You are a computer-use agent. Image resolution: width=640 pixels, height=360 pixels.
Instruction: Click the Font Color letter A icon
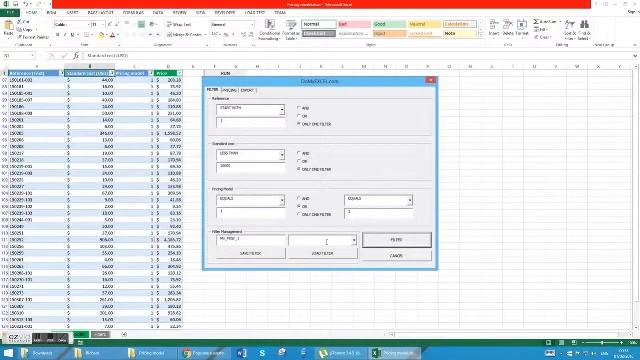point(113,36)
